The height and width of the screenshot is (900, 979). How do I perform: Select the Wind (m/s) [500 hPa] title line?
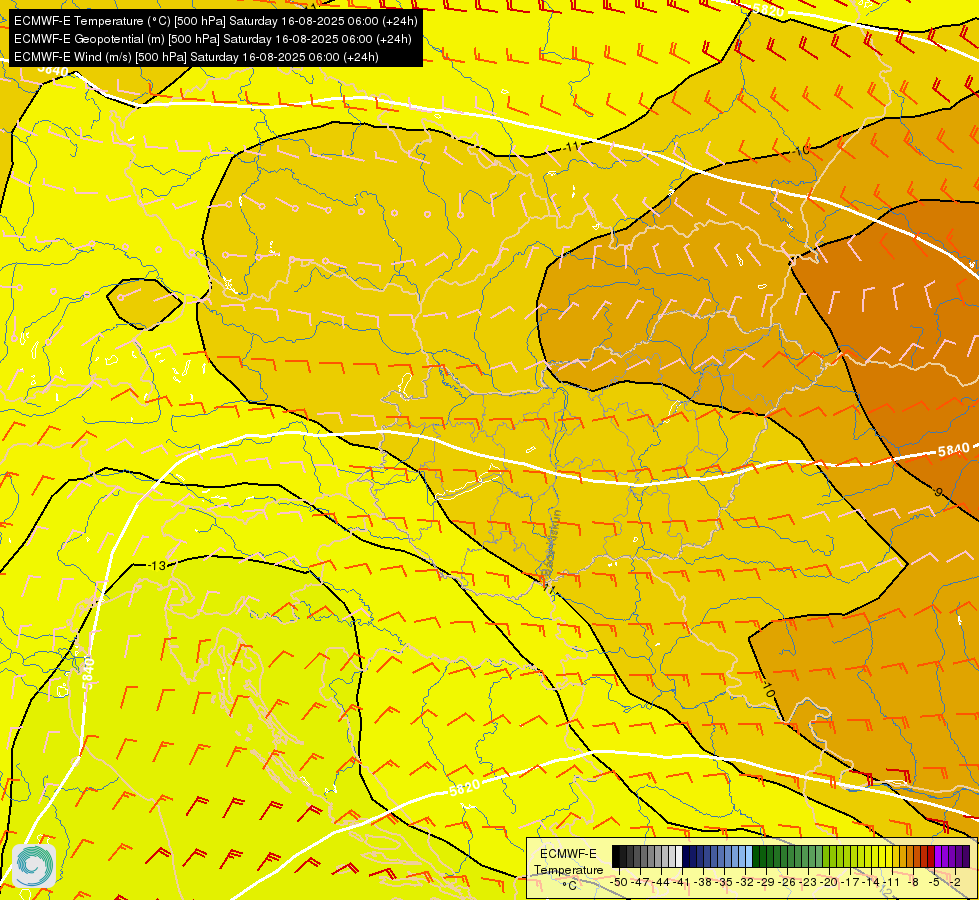coord(196,57)
